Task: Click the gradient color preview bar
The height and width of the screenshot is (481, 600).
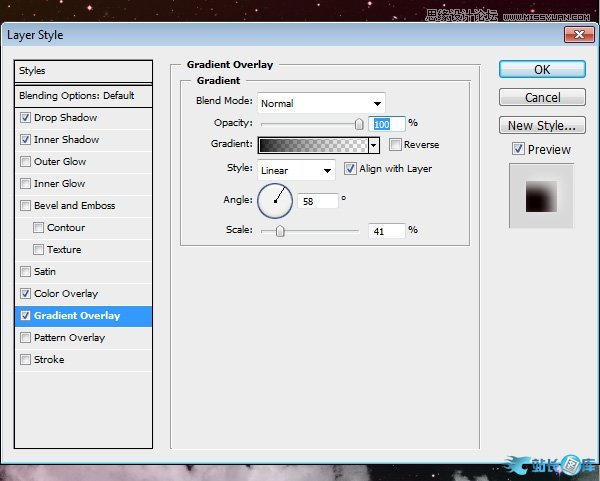Action: pos(313,145)
